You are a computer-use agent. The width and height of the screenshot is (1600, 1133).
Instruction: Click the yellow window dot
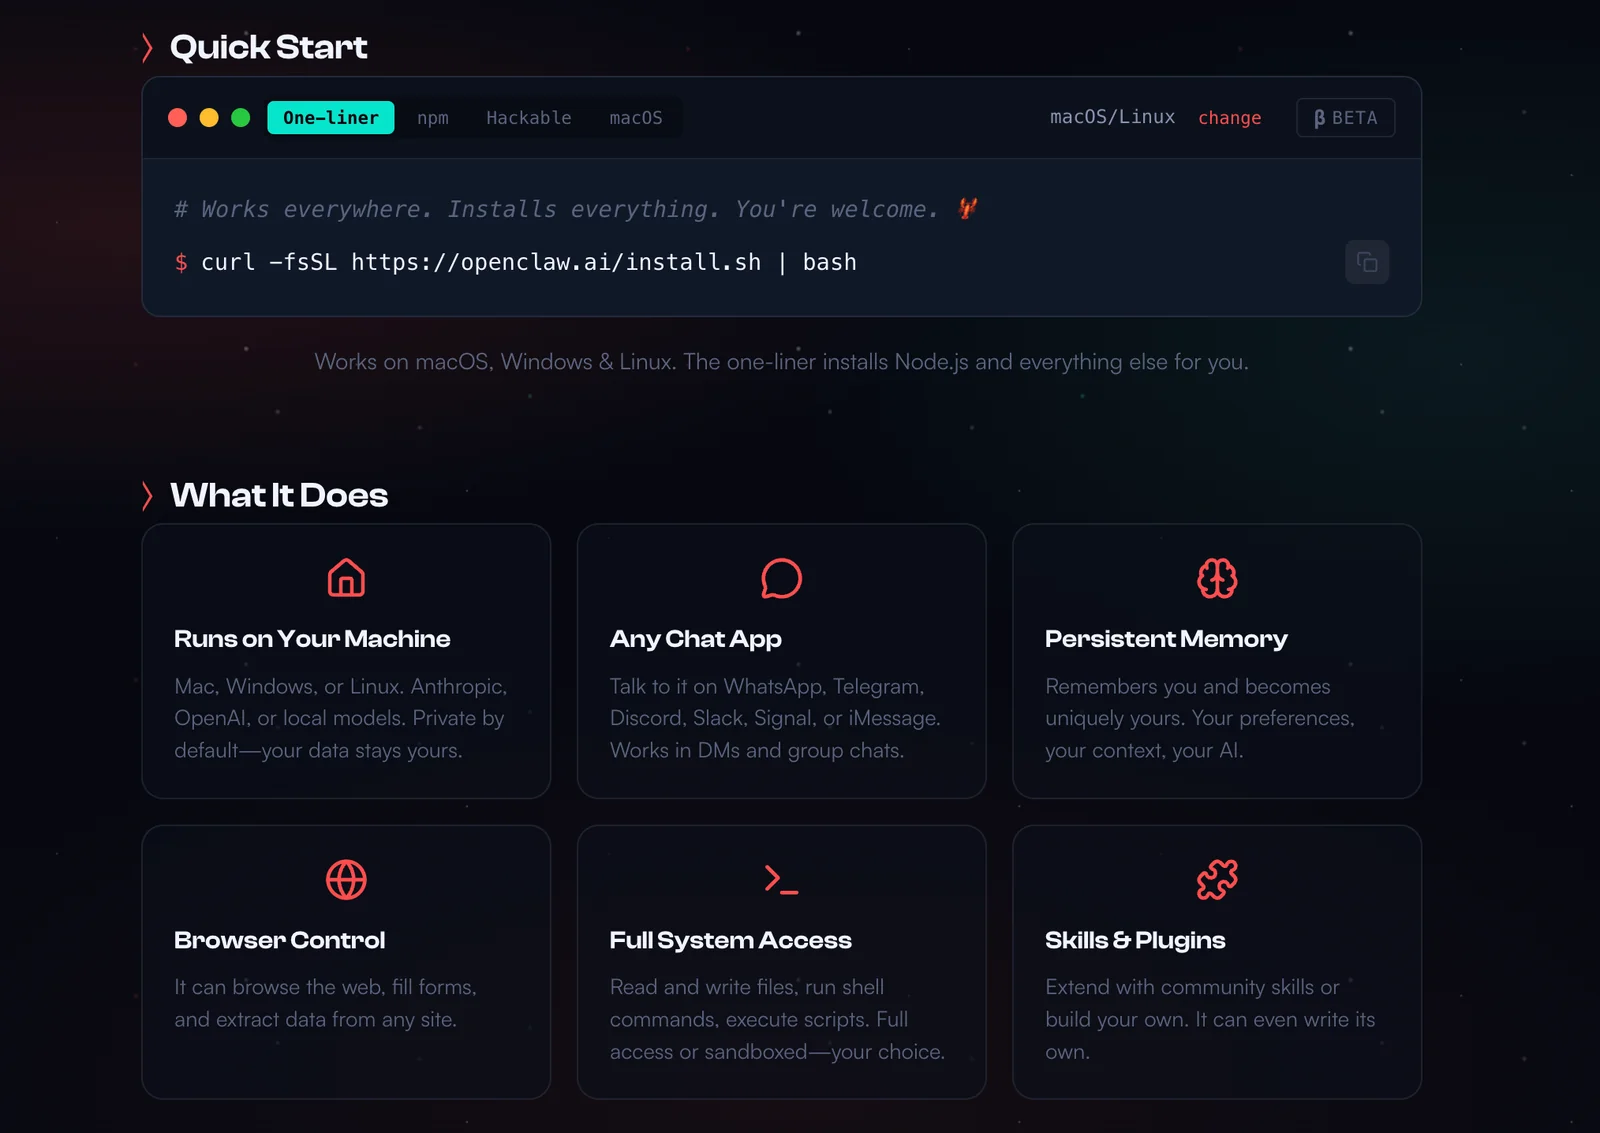209,118
